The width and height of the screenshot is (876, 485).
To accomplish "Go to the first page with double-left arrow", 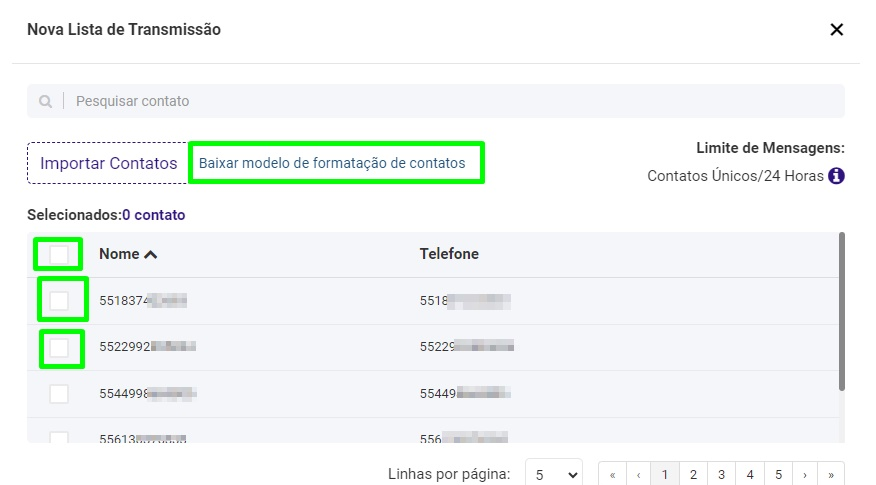I will (612, 474).
